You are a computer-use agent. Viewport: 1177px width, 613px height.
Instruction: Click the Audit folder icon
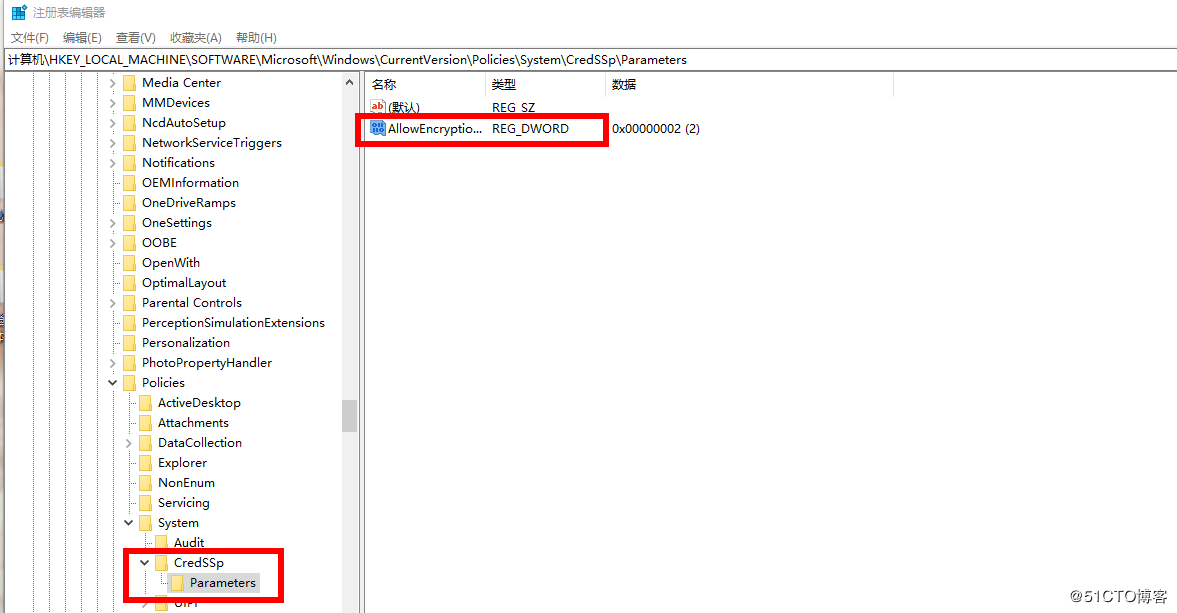pyautogui.click(x=161, y=542)
